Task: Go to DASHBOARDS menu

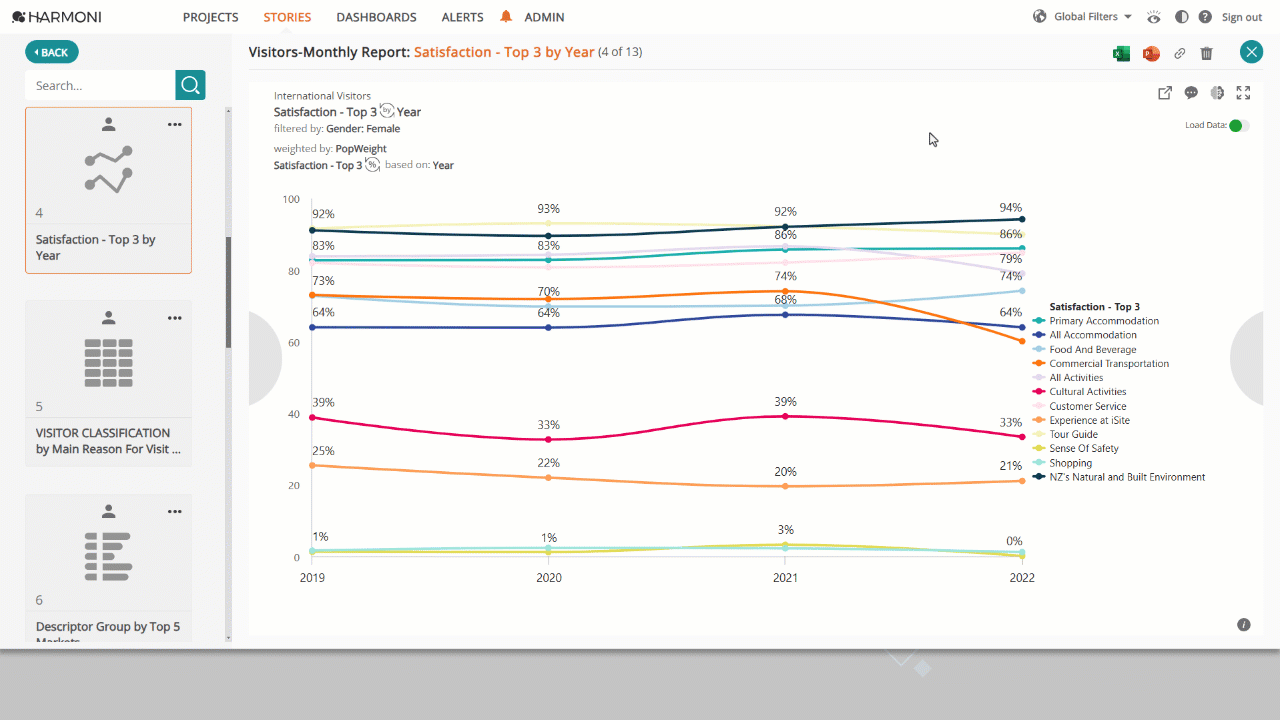Action: coord(376,17)
